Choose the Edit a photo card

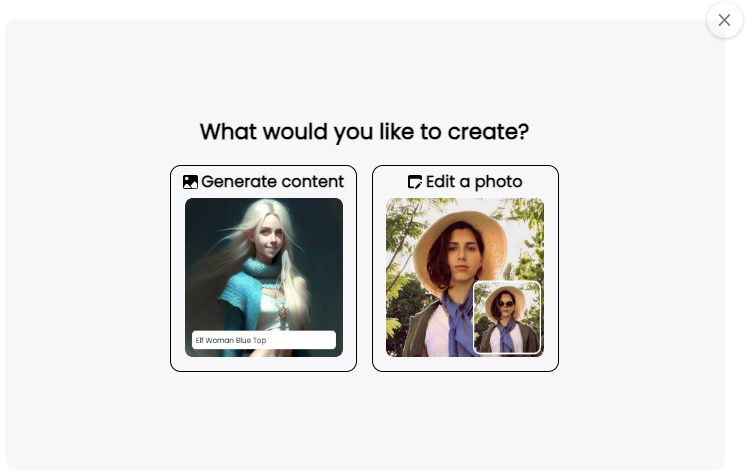pos(465,269)
